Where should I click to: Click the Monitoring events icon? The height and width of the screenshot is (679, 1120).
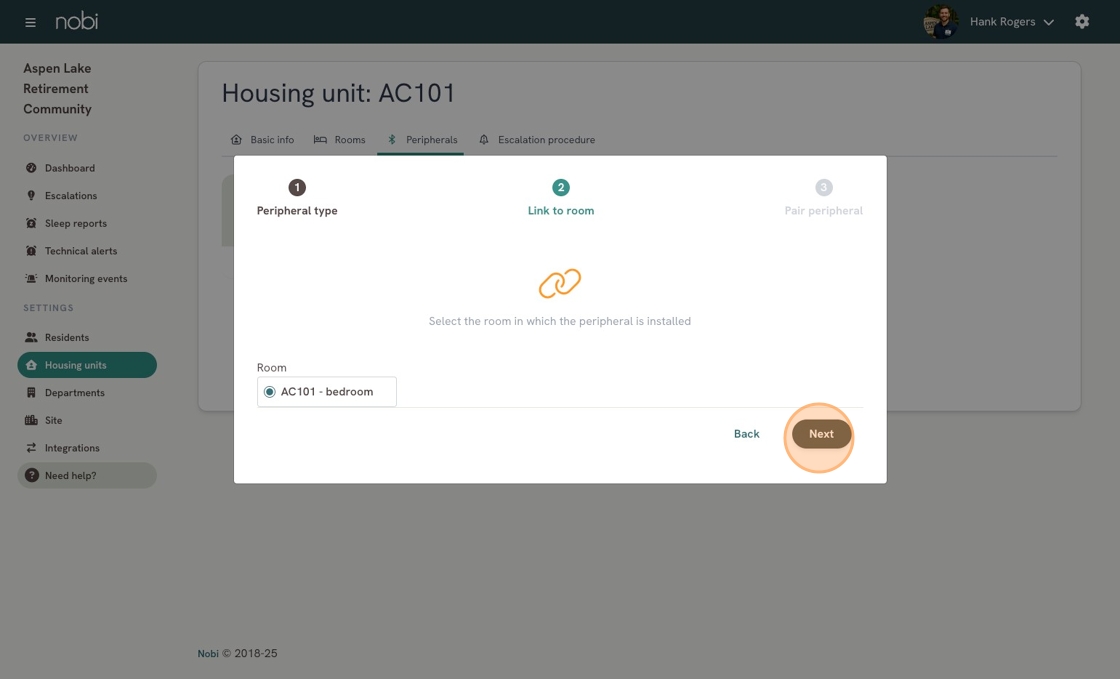point(31,279)
